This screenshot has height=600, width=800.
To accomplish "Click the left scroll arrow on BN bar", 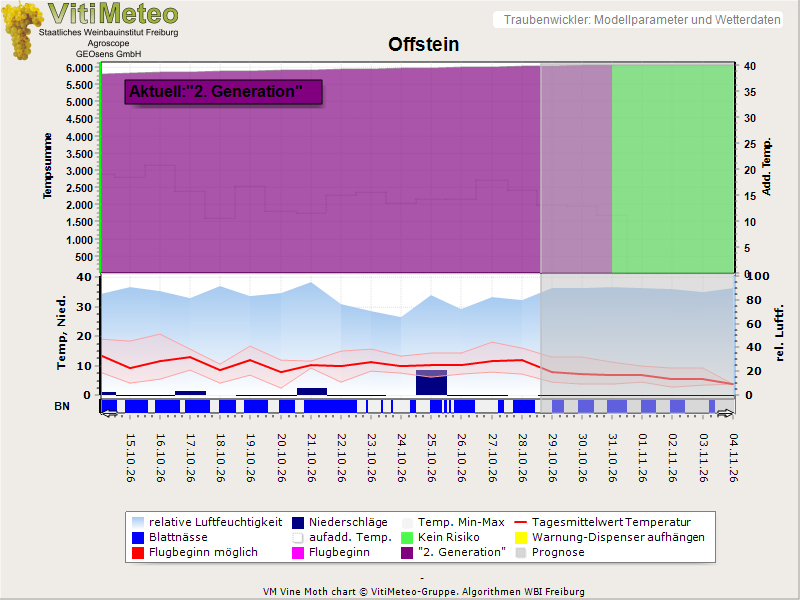I will (110, 413).
